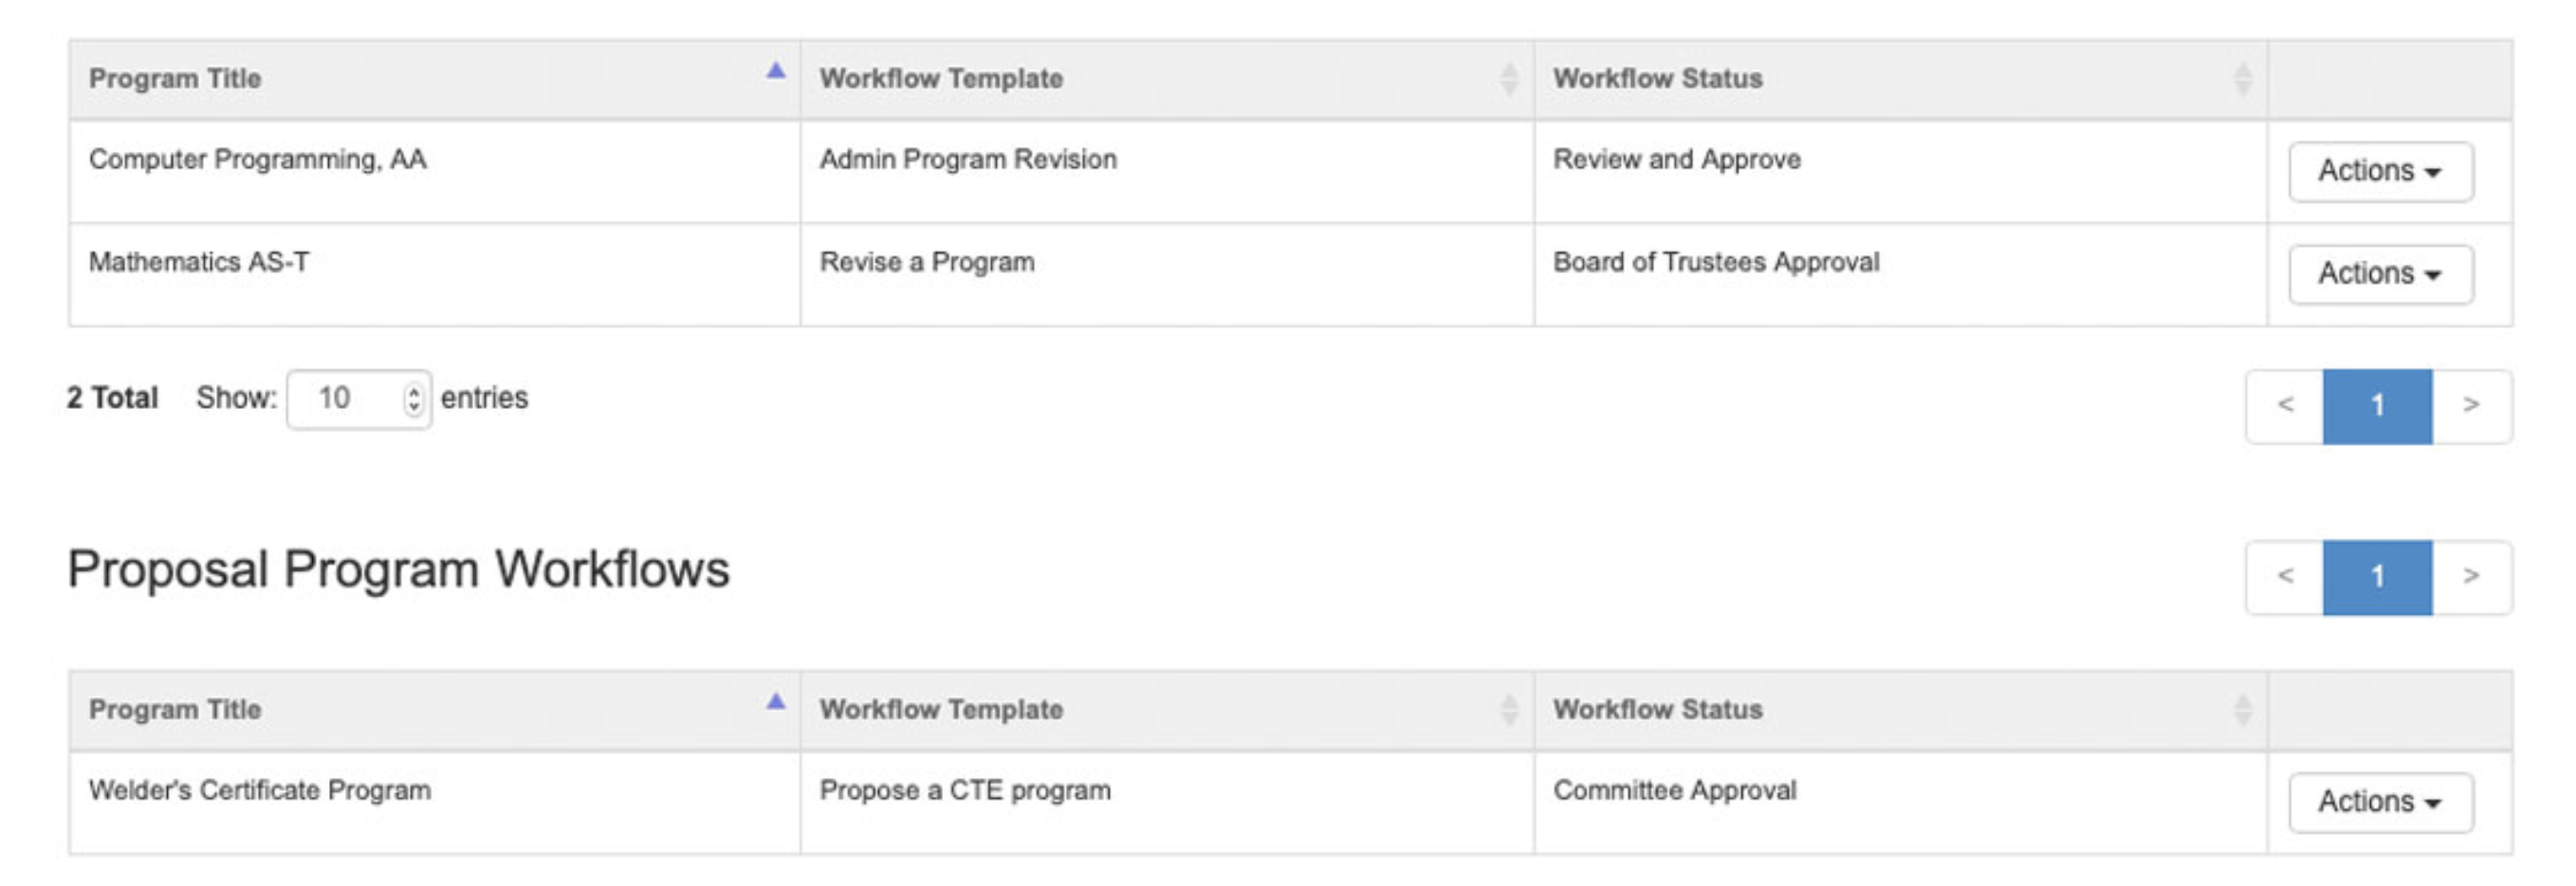Sort upper table by Program Title arrow
The width and height of the screenshot is (2576, 886).
coord(775,71)
